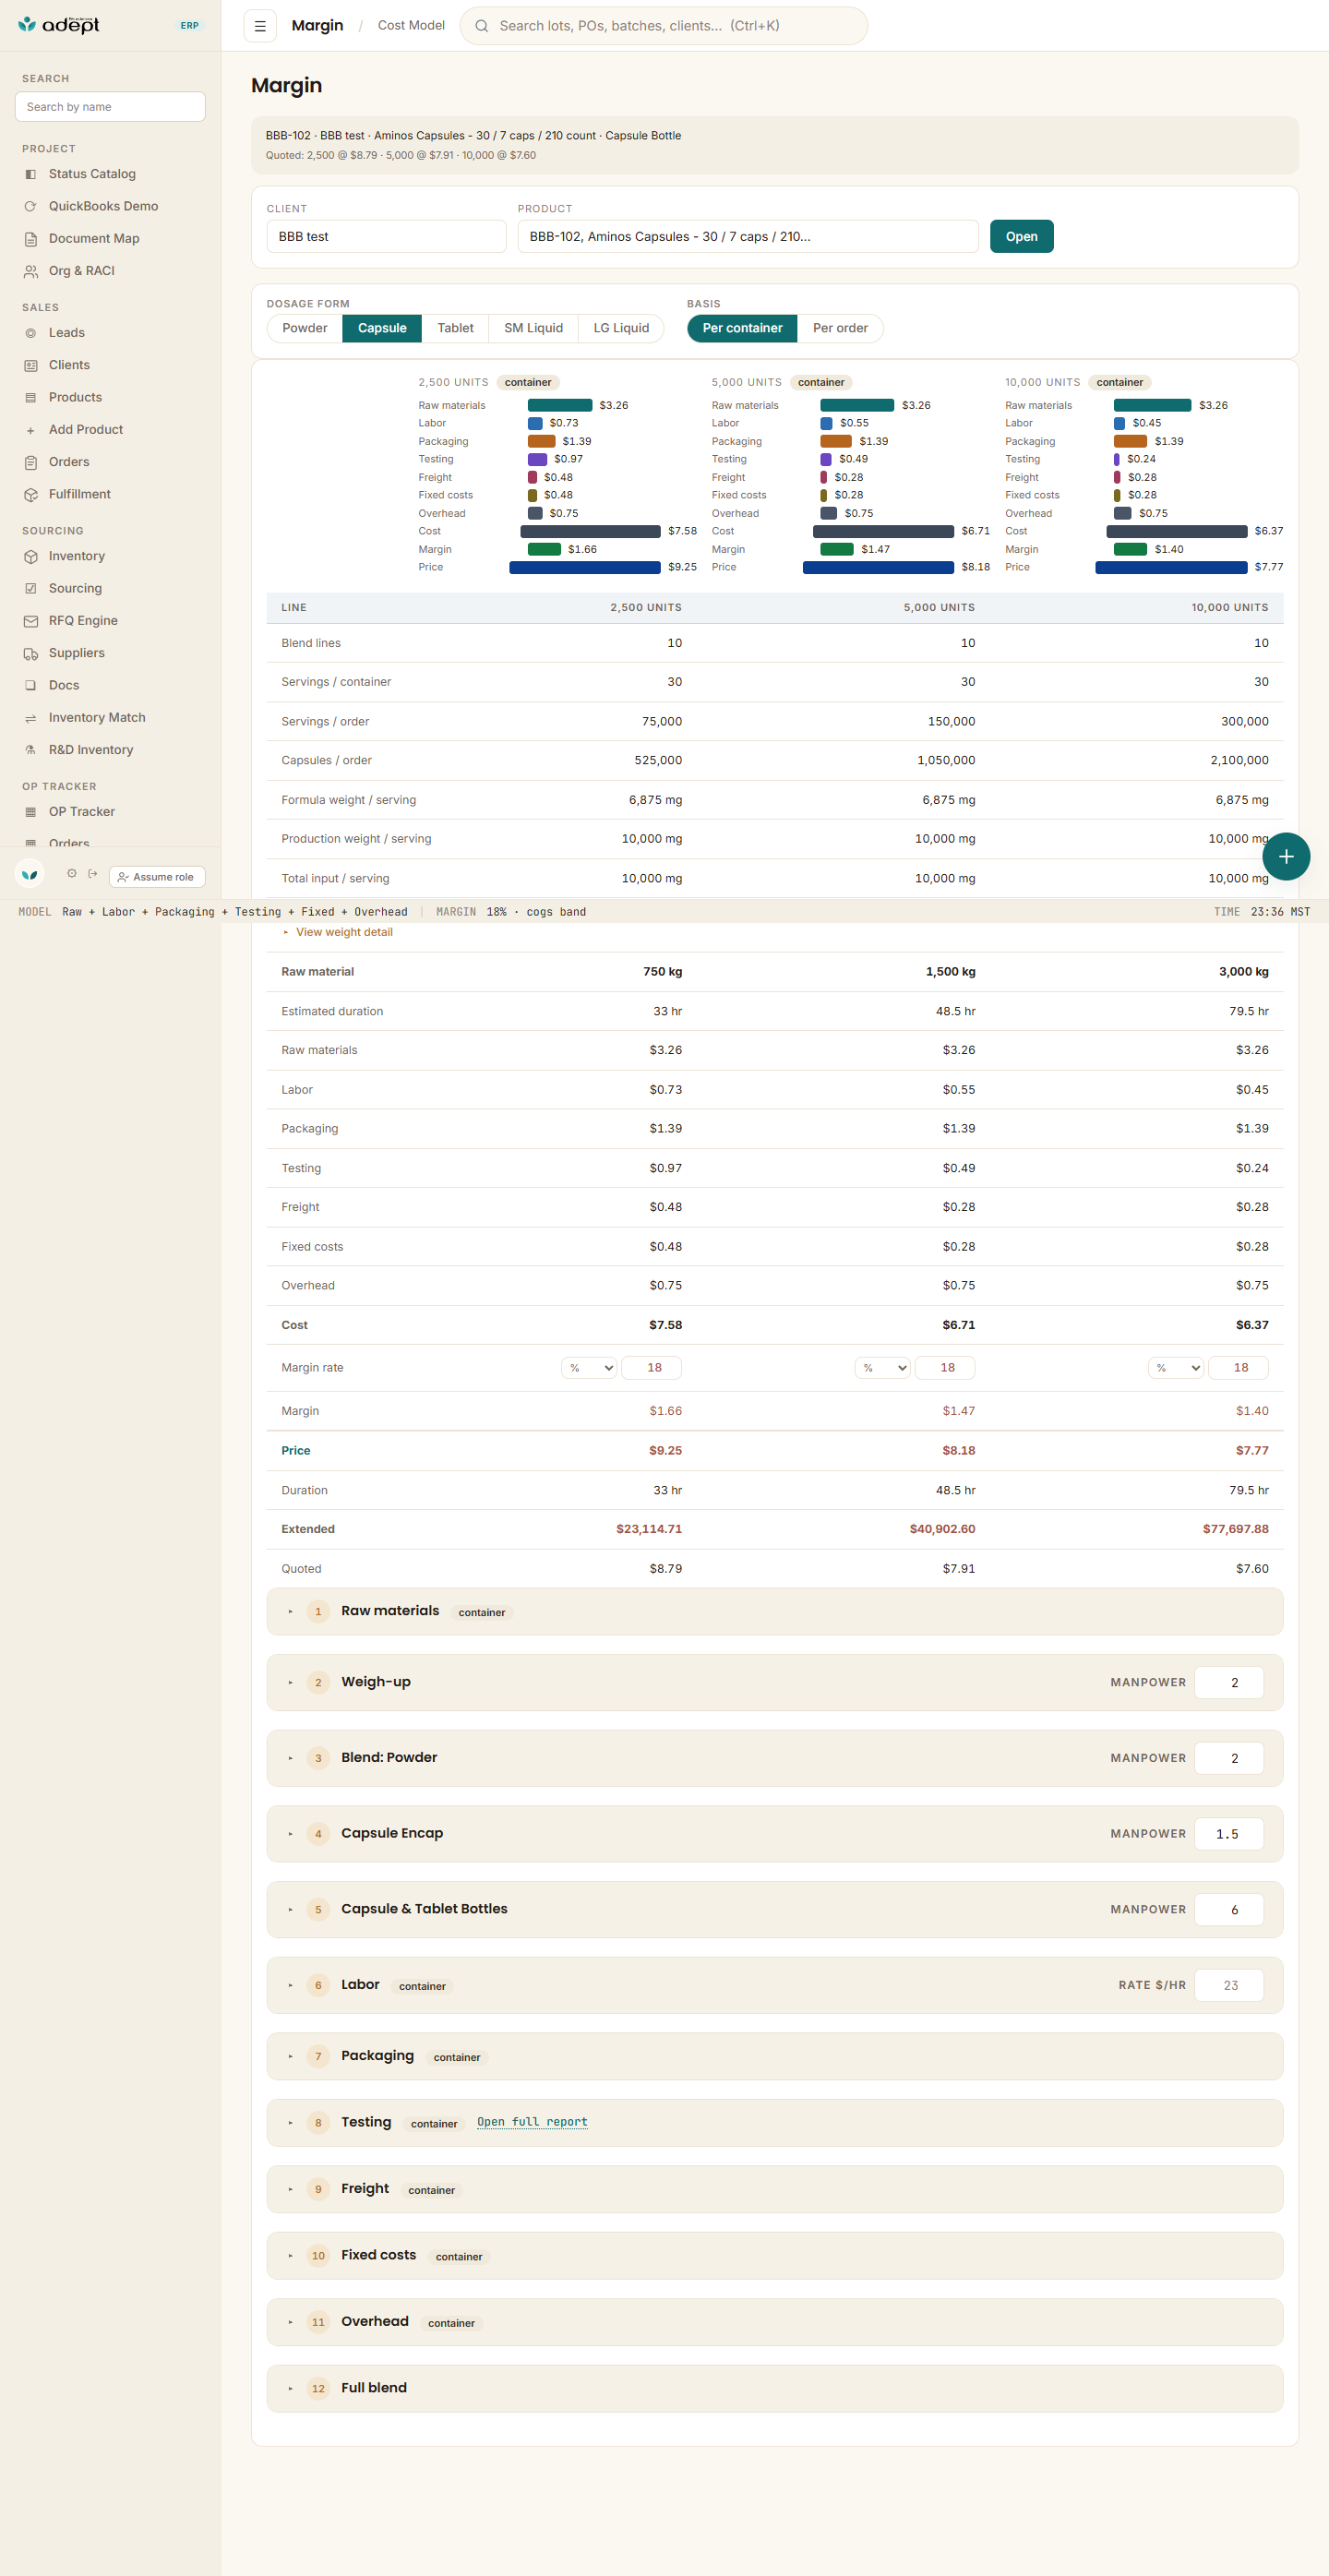Open full report link in Testing
The width and height of the screenshot is (1329, 2576).
pyautogui.click(x=532, y=2122)
